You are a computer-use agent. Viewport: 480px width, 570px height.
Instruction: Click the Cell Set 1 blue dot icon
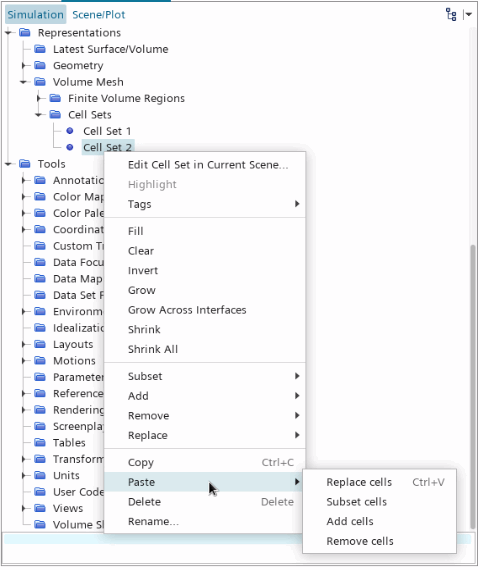tap(70, 131)
